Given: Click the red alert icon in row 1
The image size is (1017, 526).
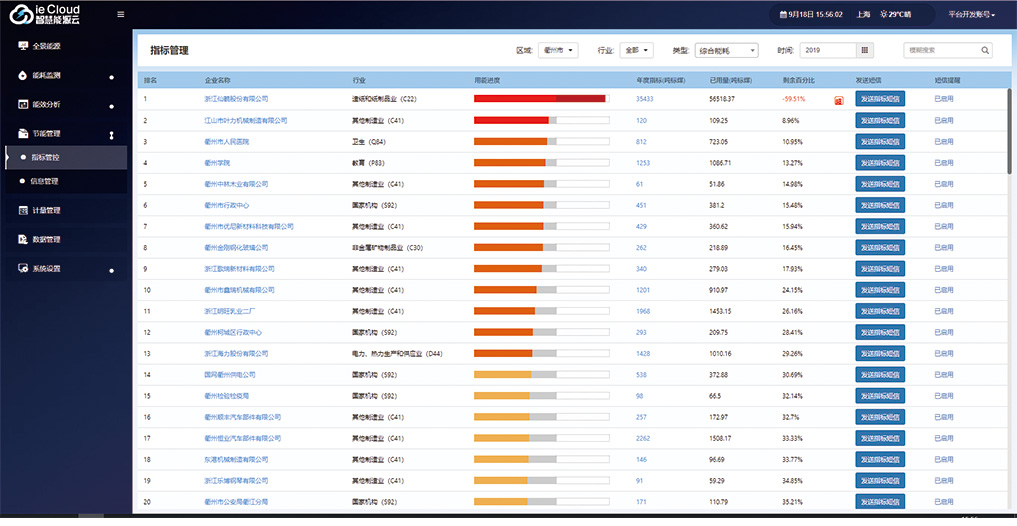Looking at the screenshot, I should click(x=838, y=99).
